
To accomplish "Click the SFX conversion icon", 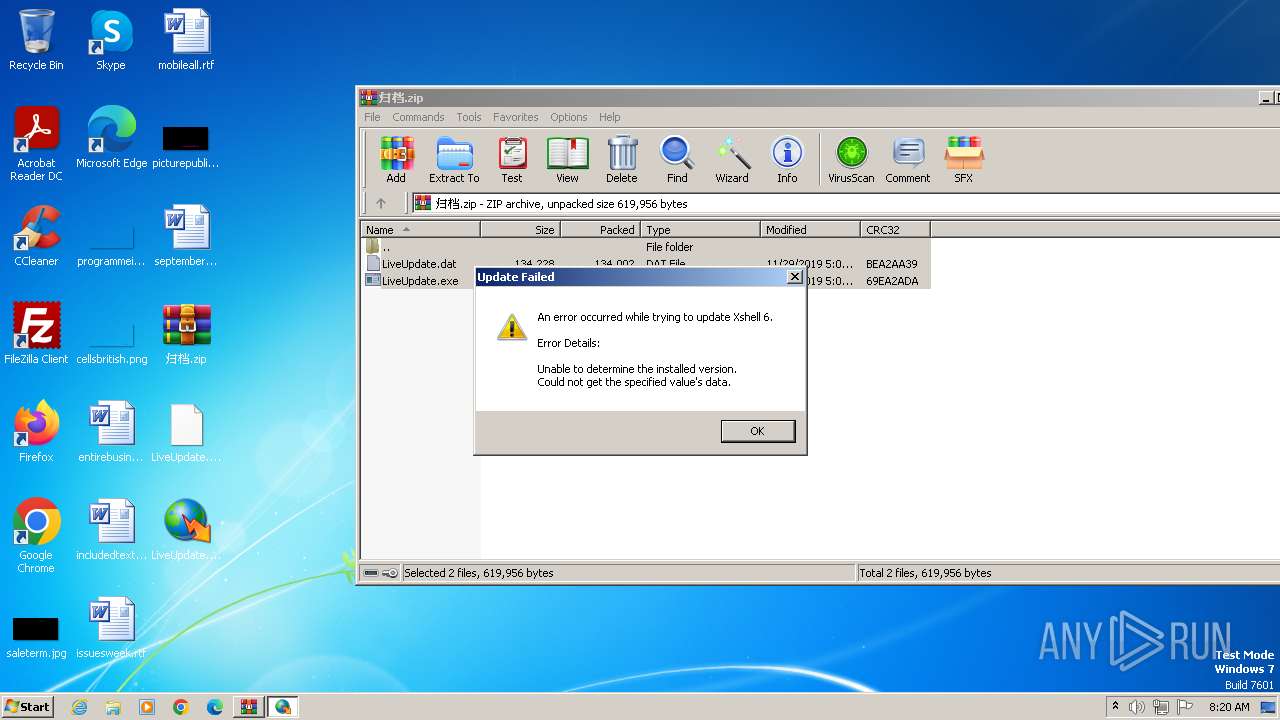I will (964, 160).
